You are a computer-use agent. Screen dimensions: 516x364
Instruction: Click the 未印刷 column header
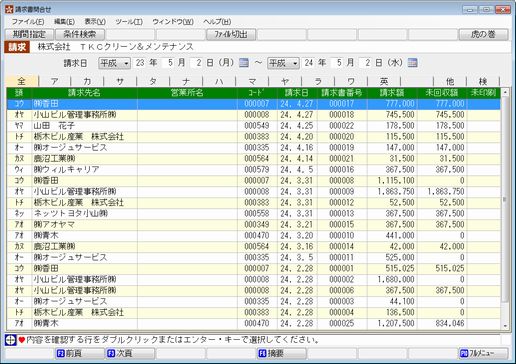click(484, 93)
